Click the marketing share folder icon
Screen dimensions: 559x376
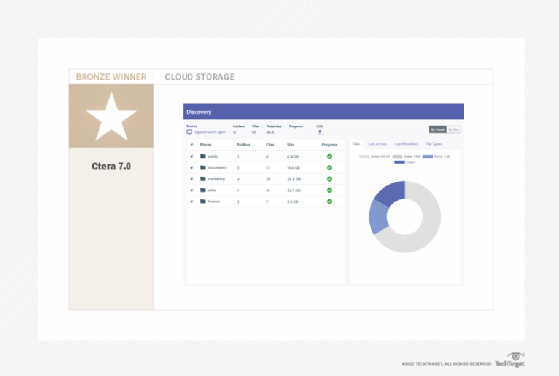coord(203,179)
